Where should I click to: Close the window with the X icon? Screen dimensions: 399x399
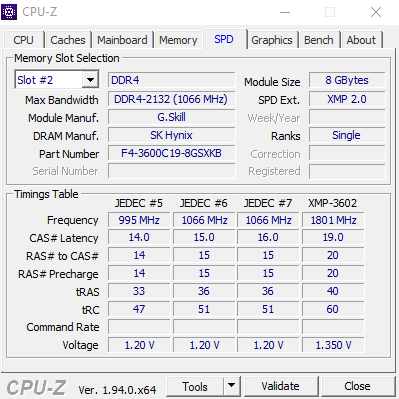tap(376, 12)
